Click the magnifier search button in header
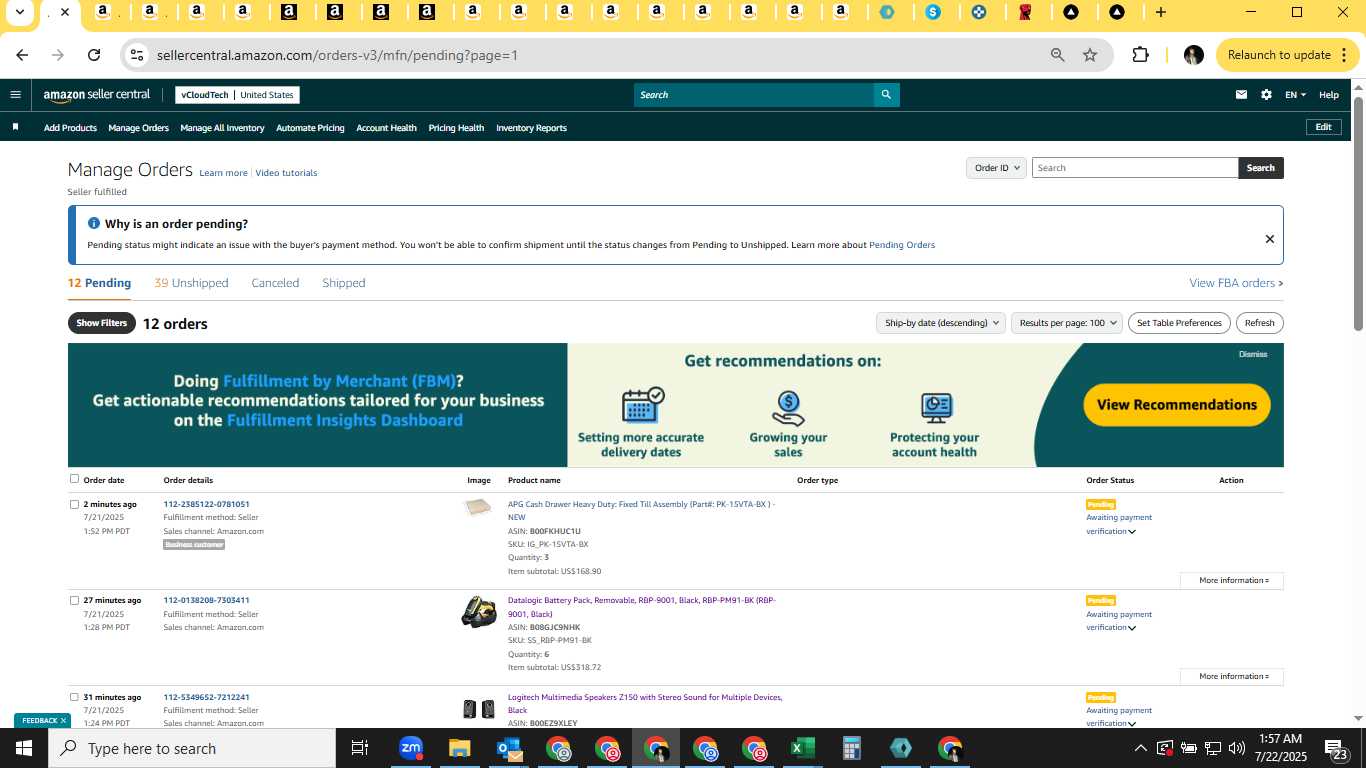 [885, 95]
